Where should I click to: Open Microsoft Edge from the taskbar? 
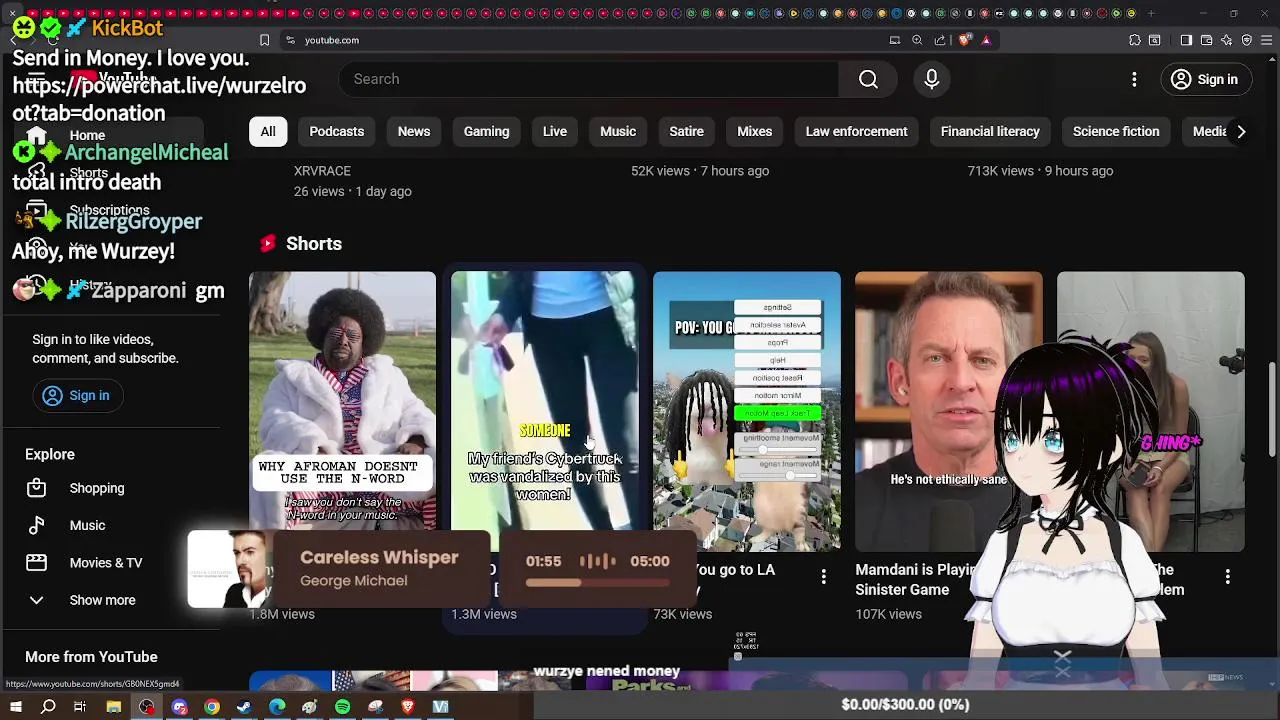pyautogui.click(x=277, y=707)
